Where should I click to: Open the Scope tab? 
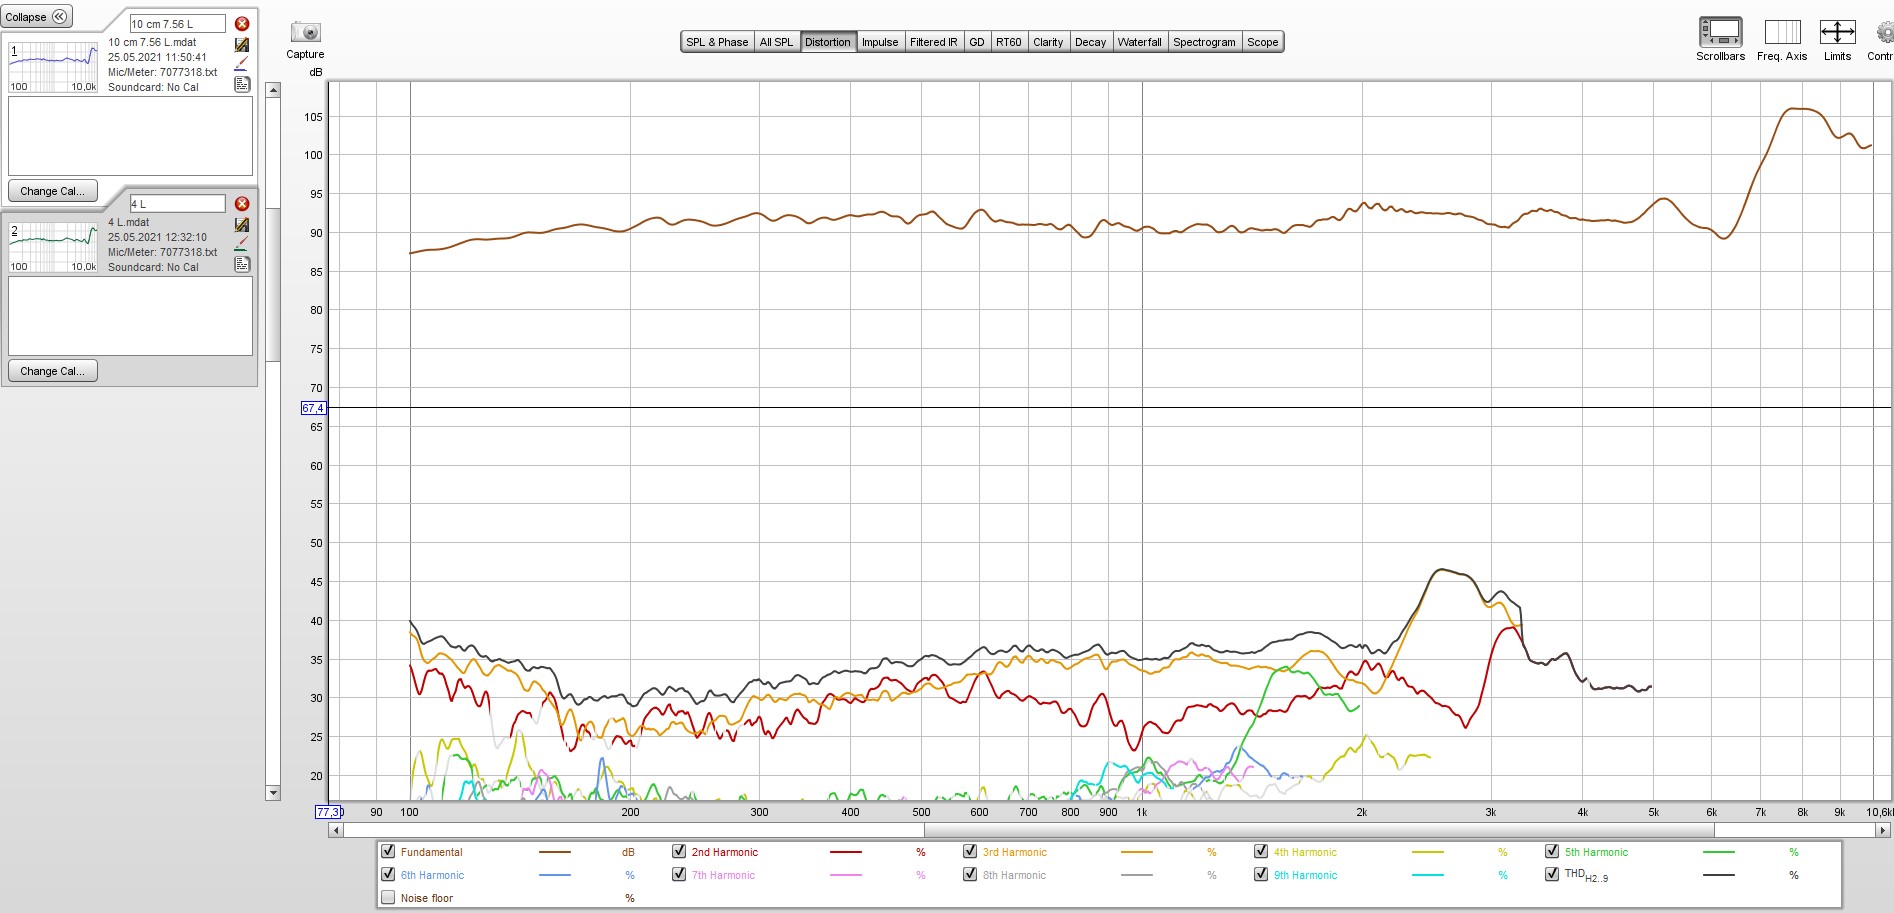click(1263, 42)
